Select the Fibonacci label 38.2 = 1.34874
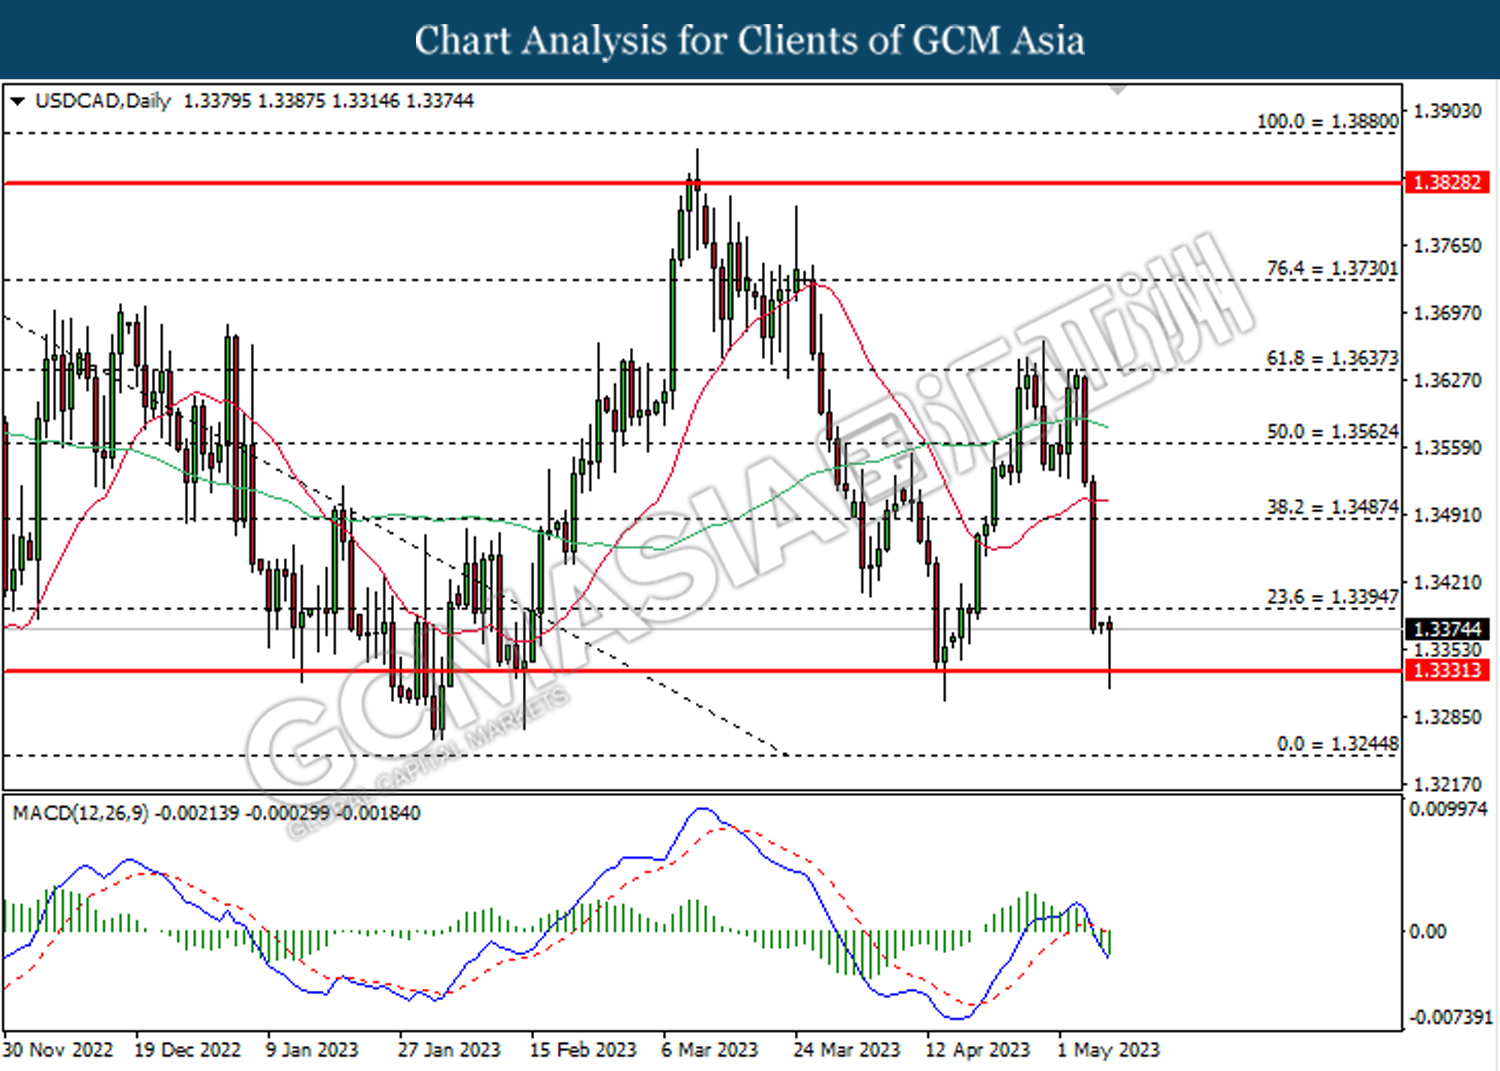This screenshot has height=1071, width=1500. click(1332, 507)
